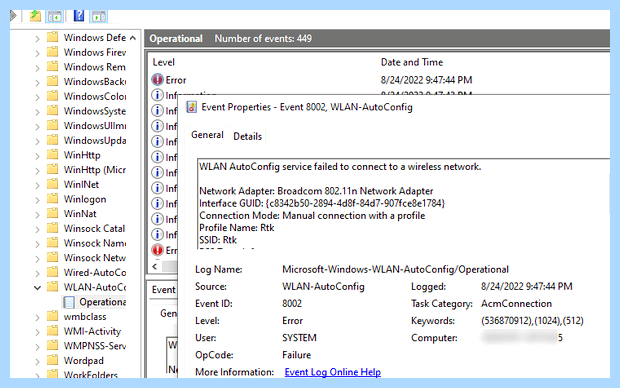Click the OpCode value Failure
Image resolution: width=620 pixels, height=388 pixels.
[x=296, y=355]
